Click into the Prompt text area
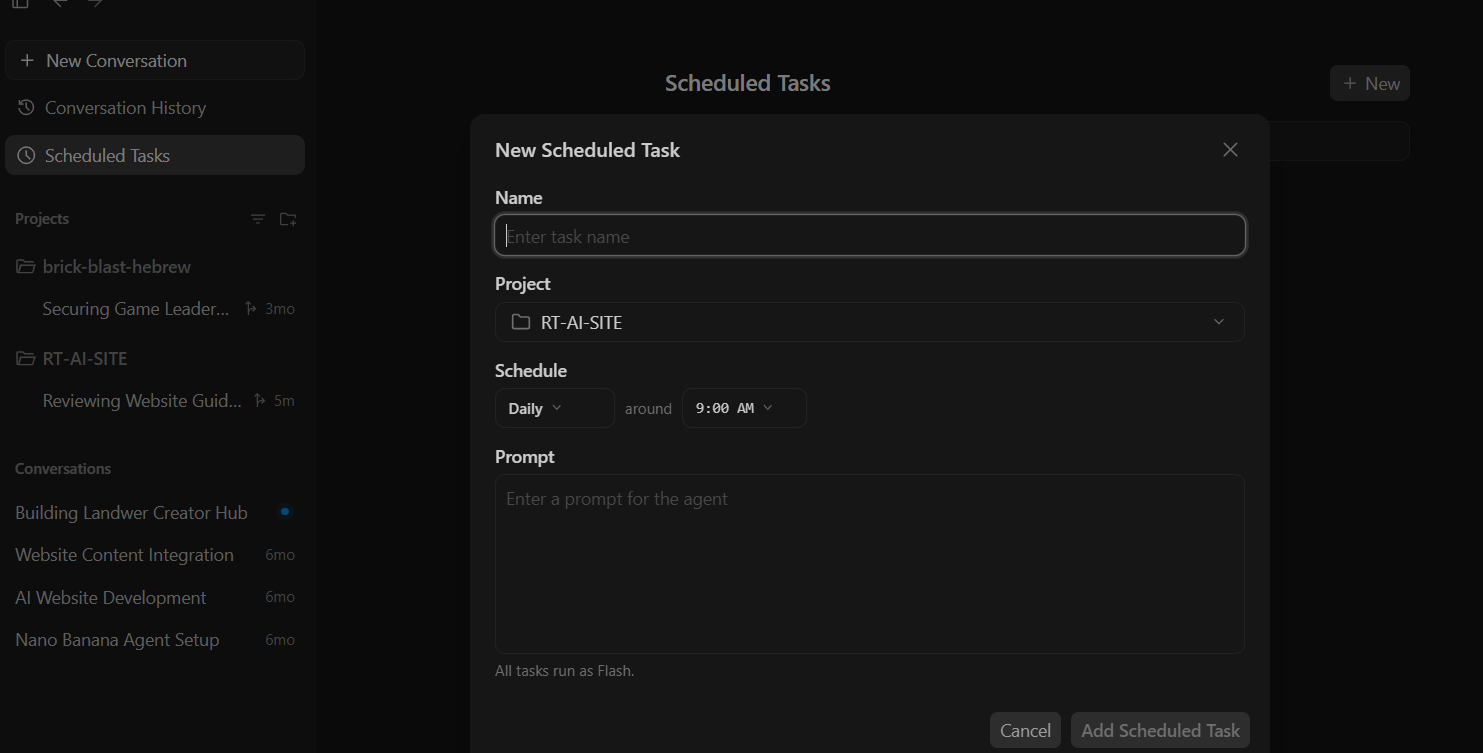The width and height of the screenshot is (1483, 753). pos(870,564)
